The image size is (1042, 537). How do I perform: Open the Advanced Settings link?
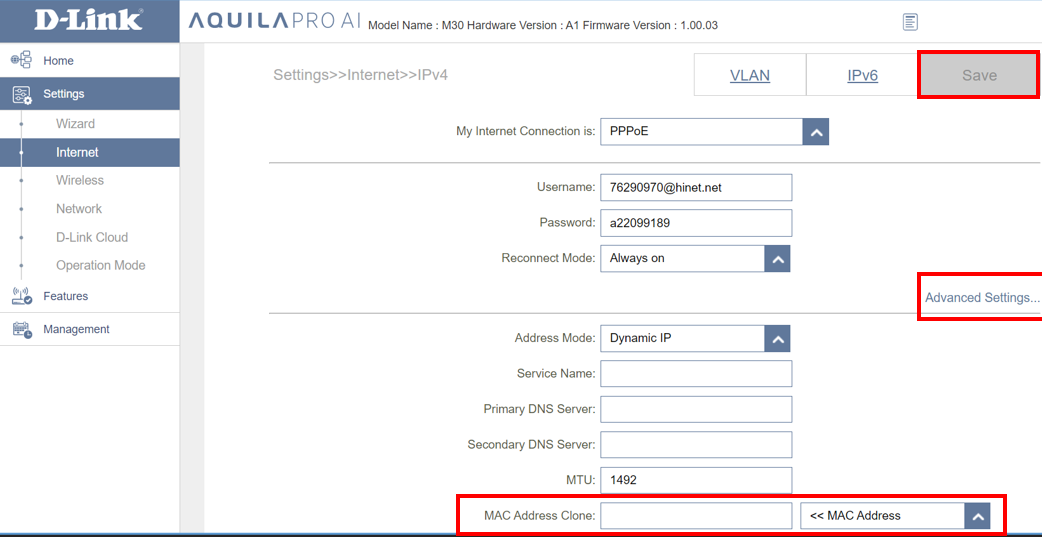point(981,298)
